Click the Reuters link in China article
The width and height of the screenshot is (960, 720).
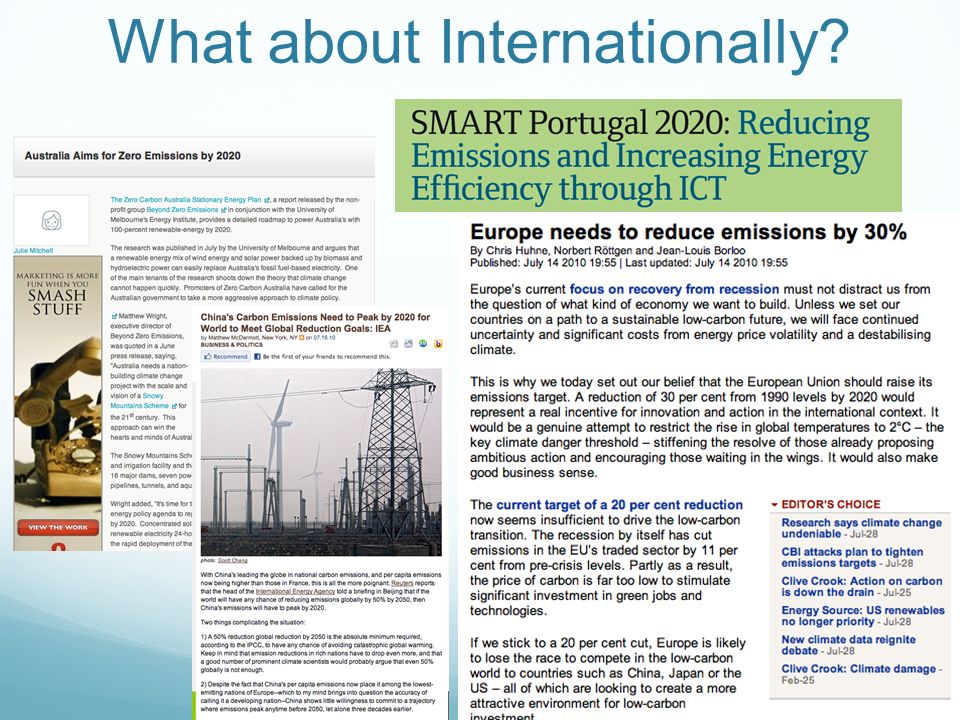402,583
